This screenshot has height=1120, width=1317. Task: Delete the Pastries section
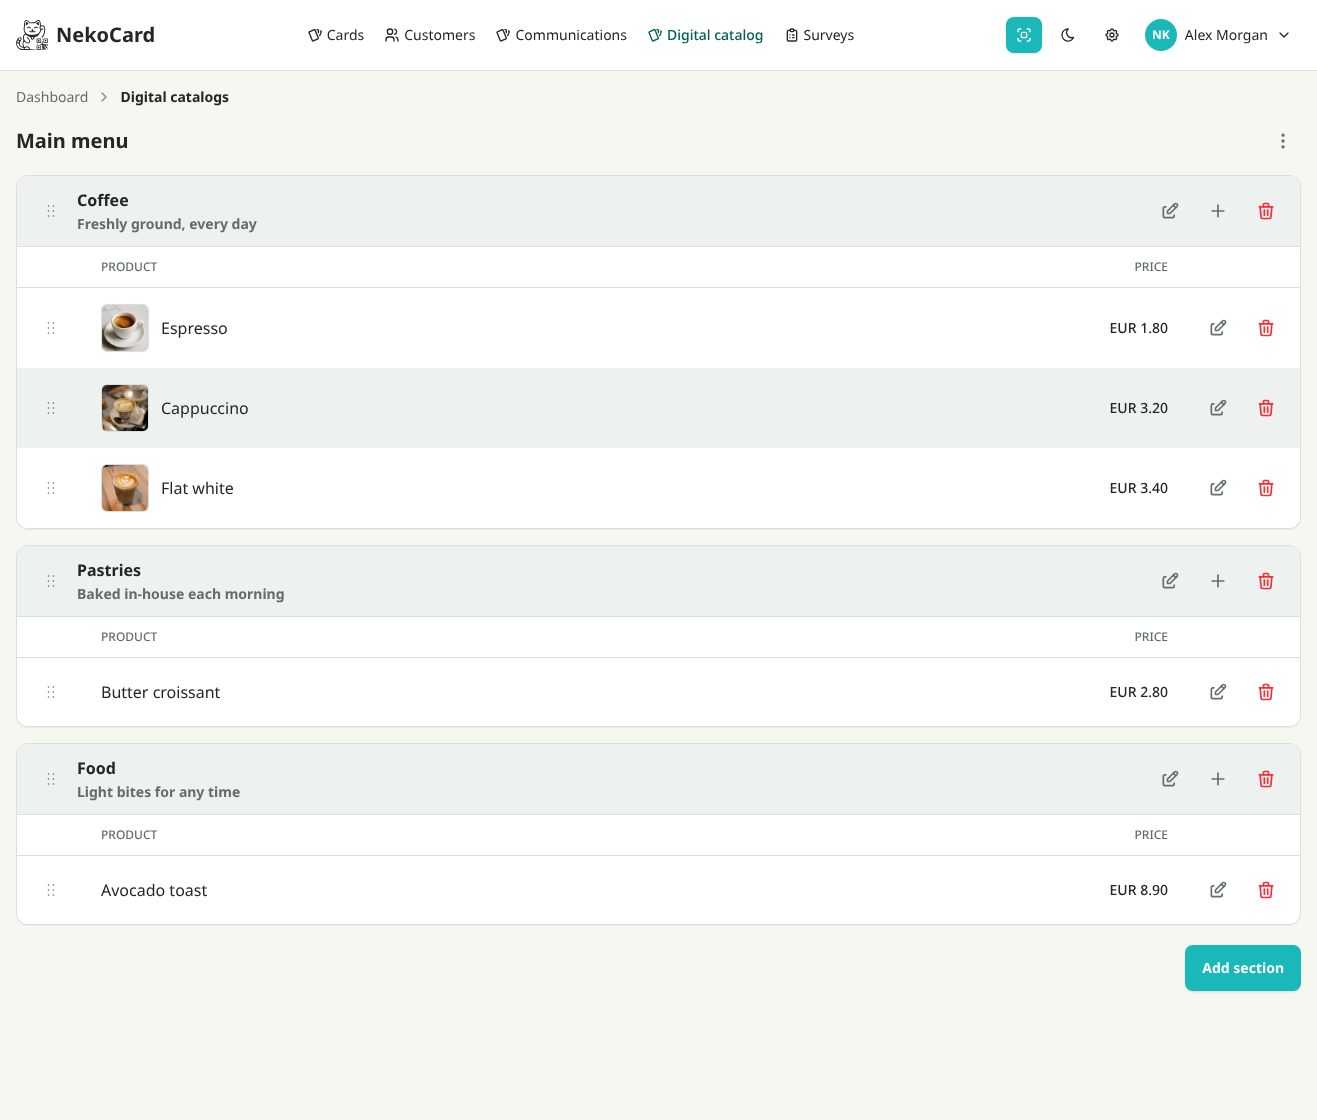point(1266,581)
